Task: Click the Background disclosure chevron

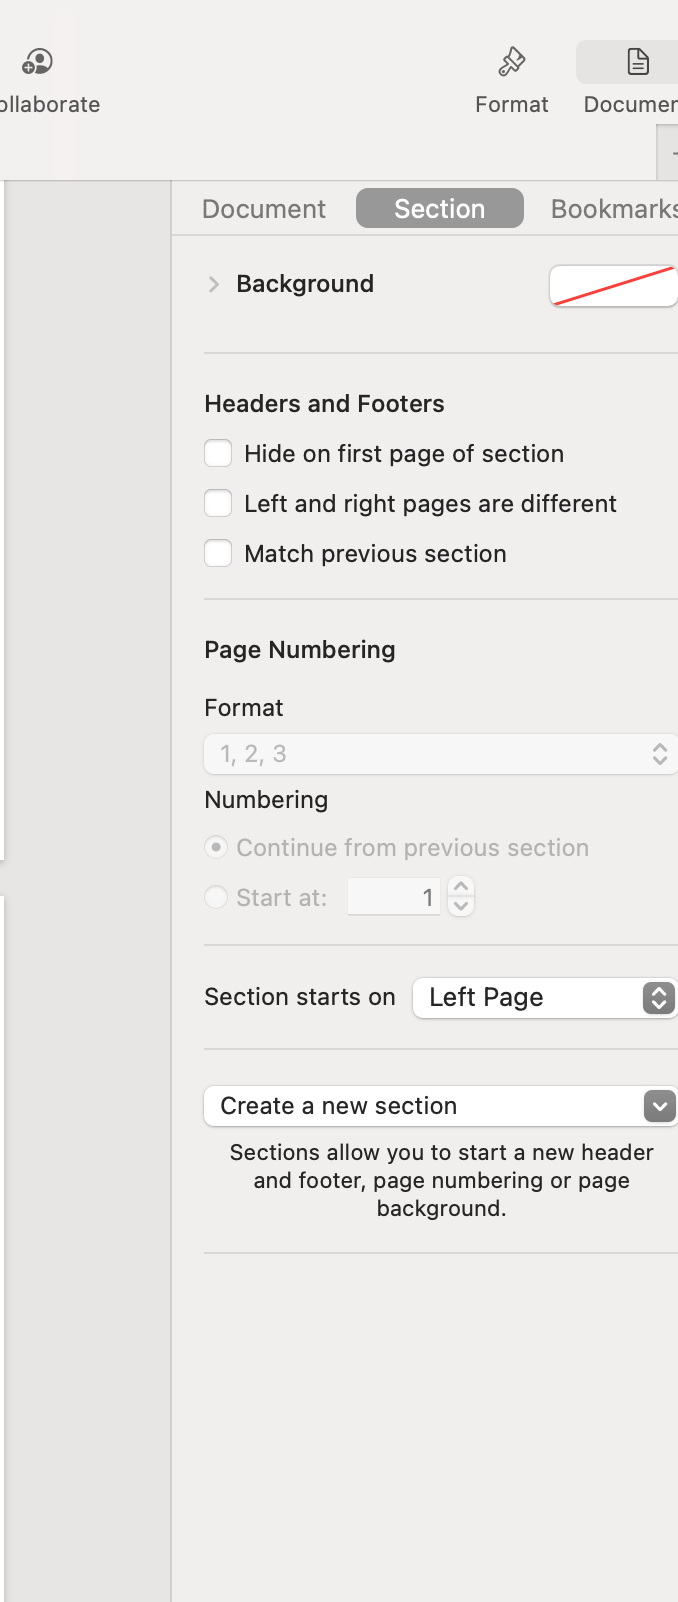Action: pyautogui.click(x=213, y=284)
